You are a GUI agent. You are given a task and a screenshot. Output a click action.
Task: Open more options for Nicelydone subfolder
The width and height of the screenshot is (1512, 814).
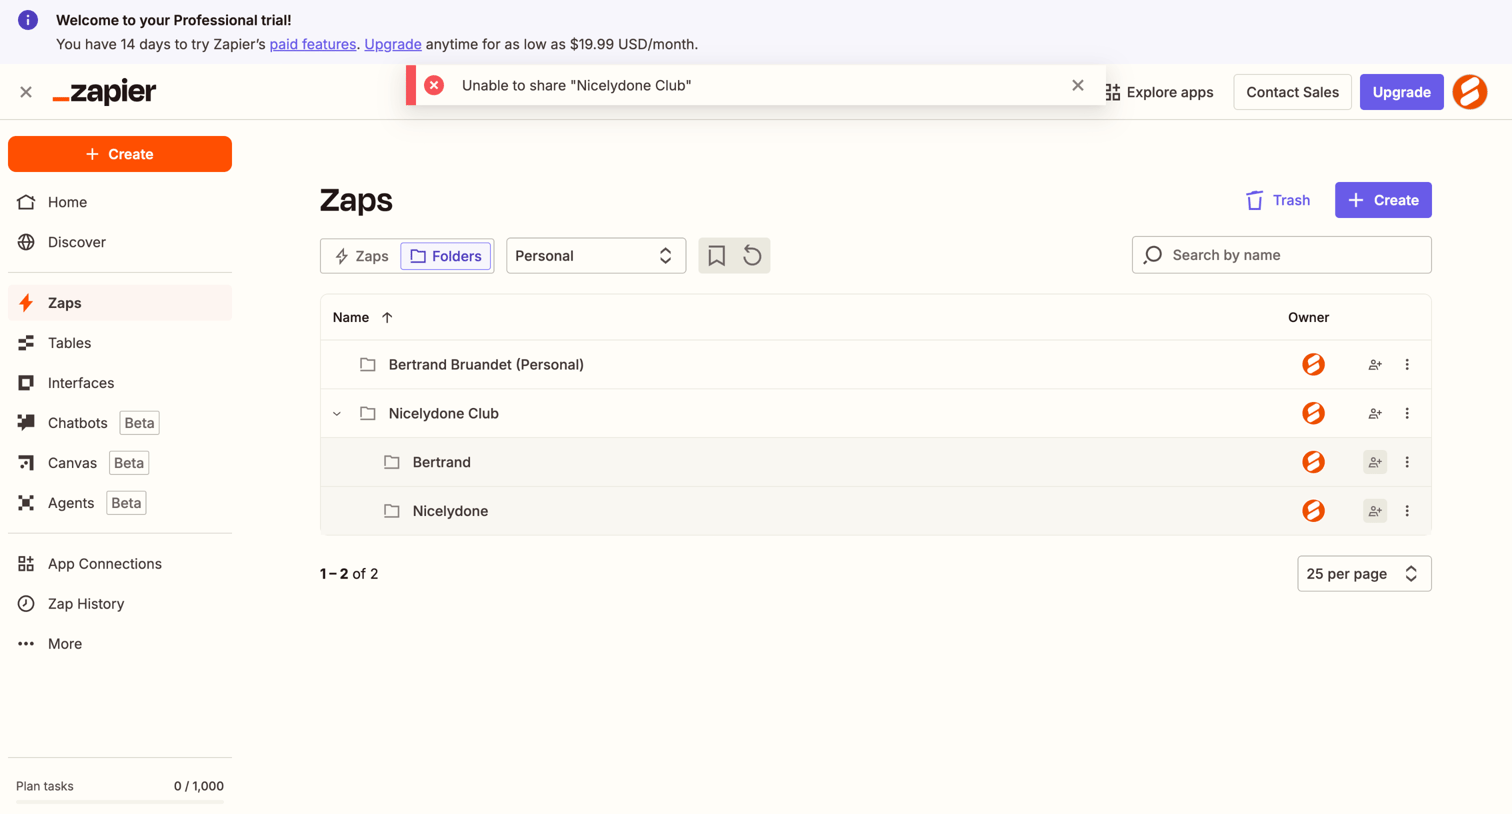[x=1407, y=511]
